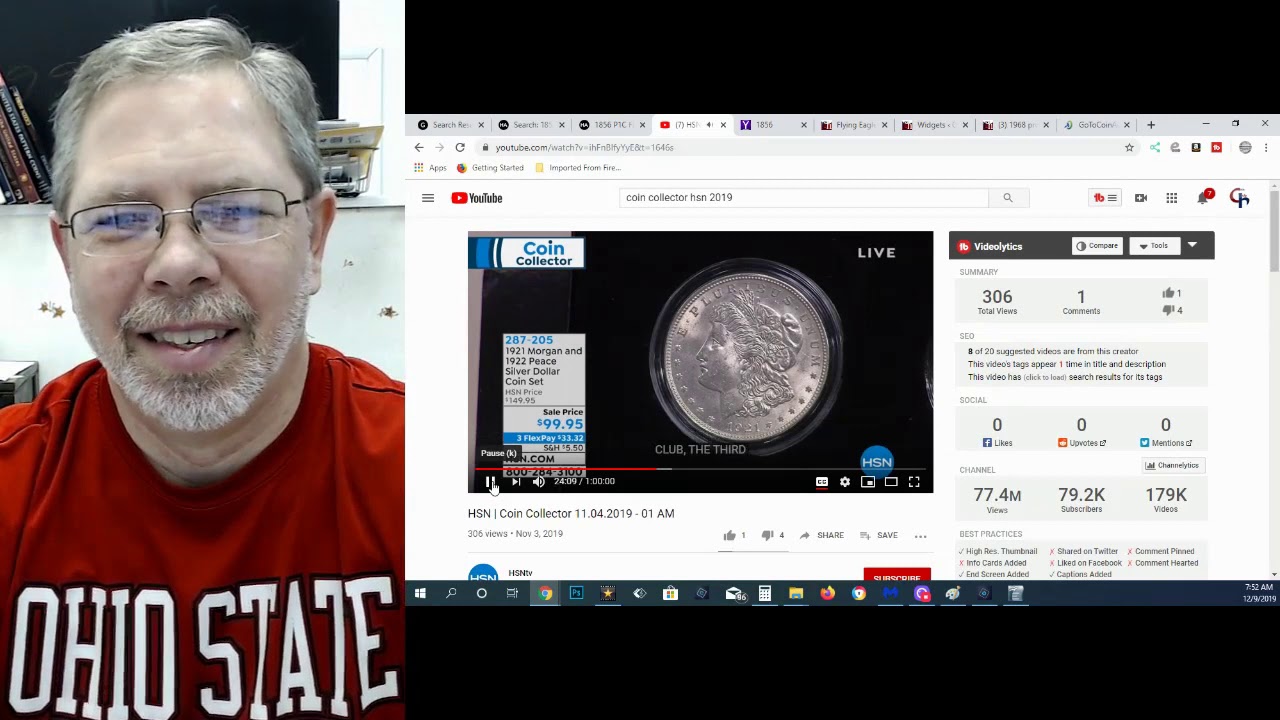
Task: Open the Windows Start menu
Action: point(420,593)
